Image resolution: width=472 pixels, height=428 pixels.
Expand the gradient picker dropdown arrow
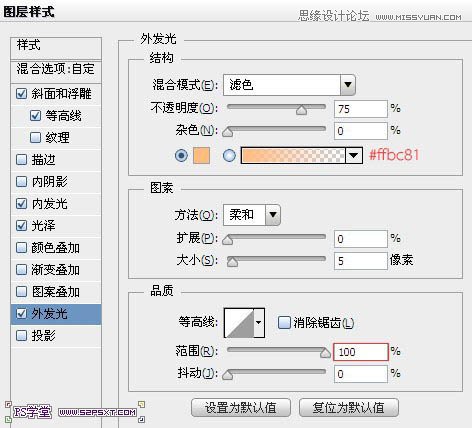click(354, 156)
